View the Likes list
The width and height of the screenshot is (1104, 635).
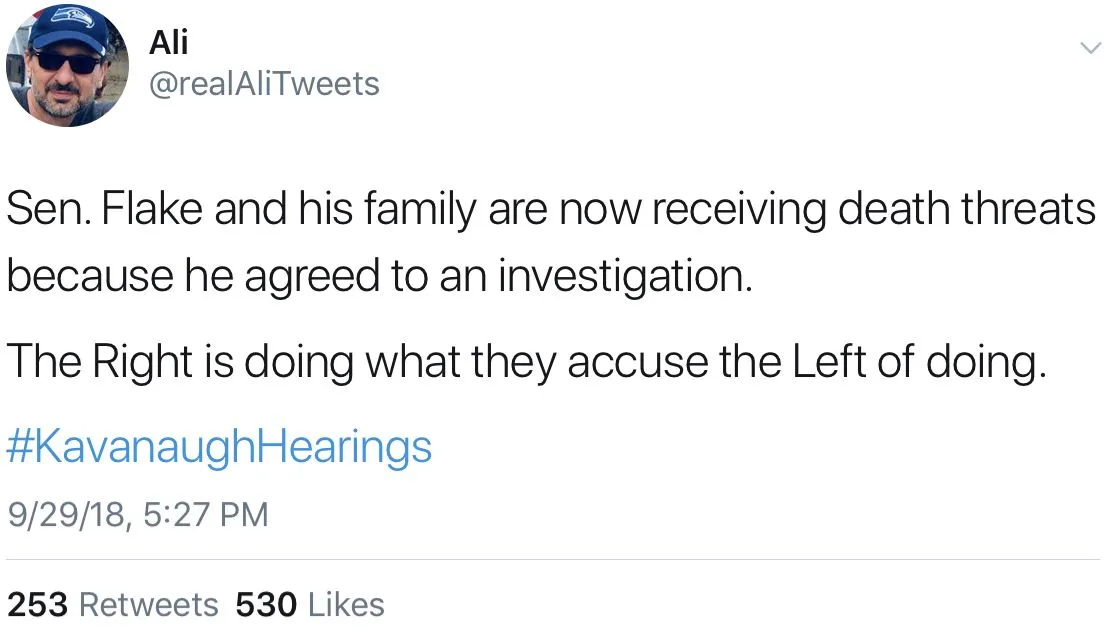click(345, 604)
